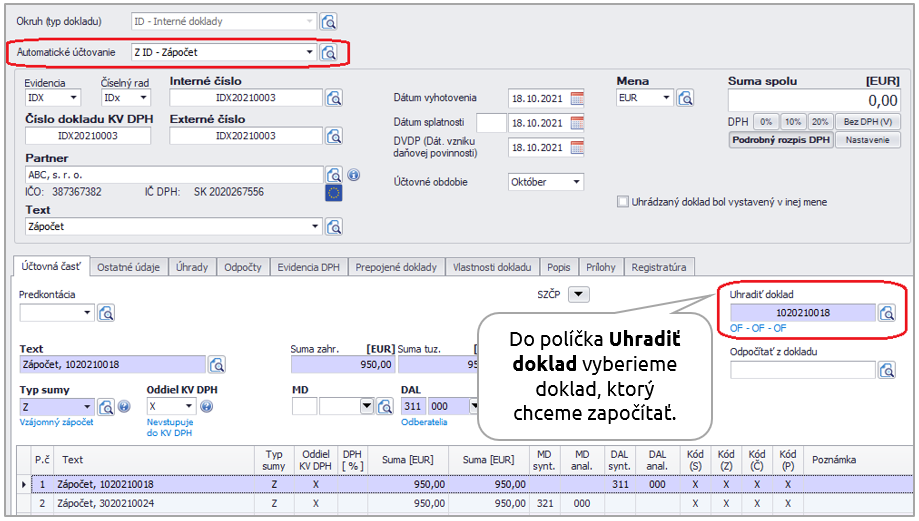
Task: Click info icon next to Partner field
Action: 353,175
